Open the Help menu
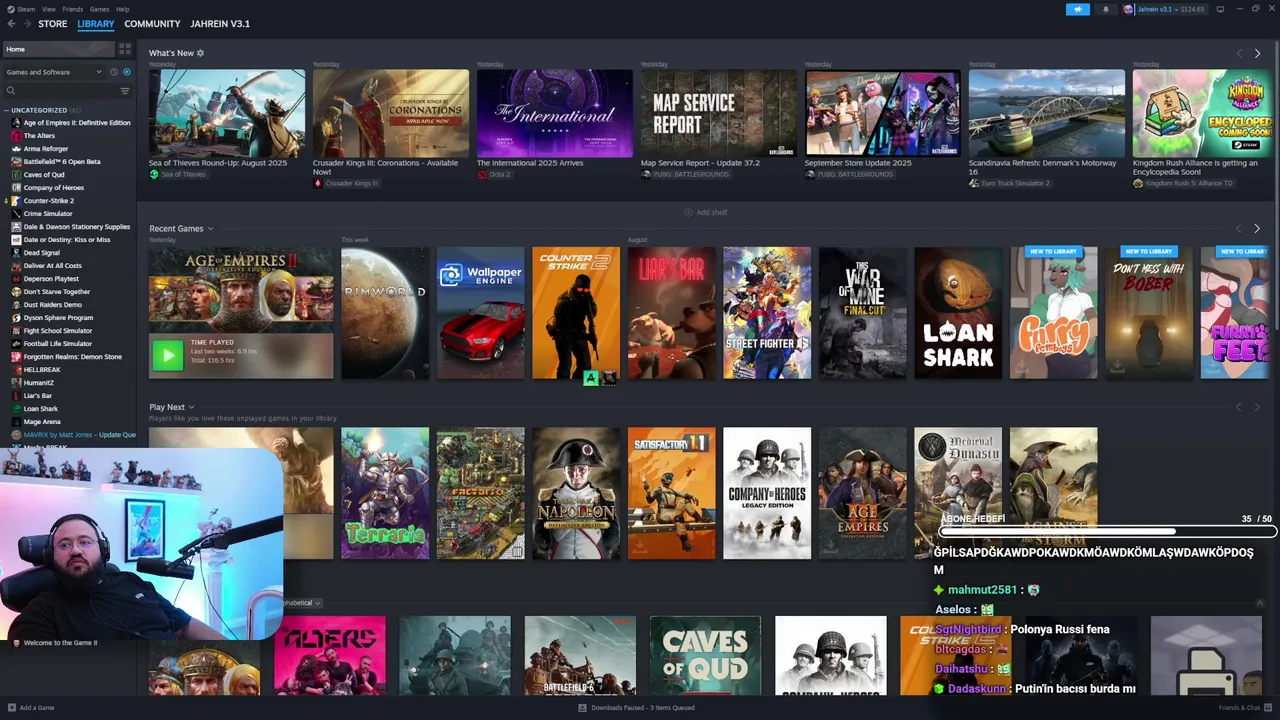 pyautogui.click(x=122, y=9)
